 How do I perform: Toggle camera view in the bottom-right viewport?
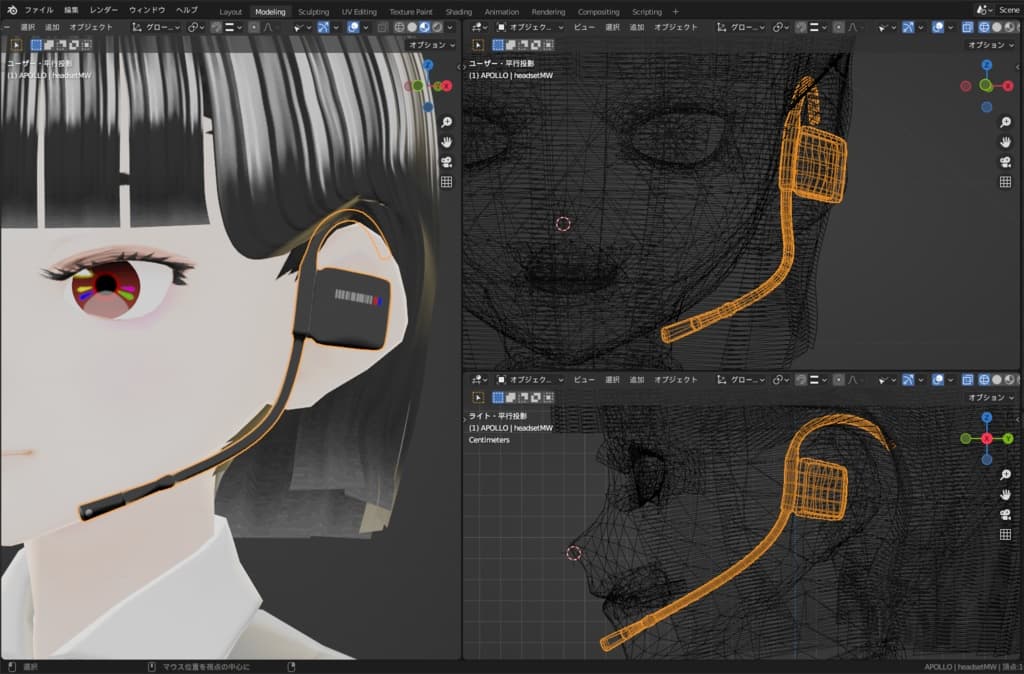tap(1005, 514)
